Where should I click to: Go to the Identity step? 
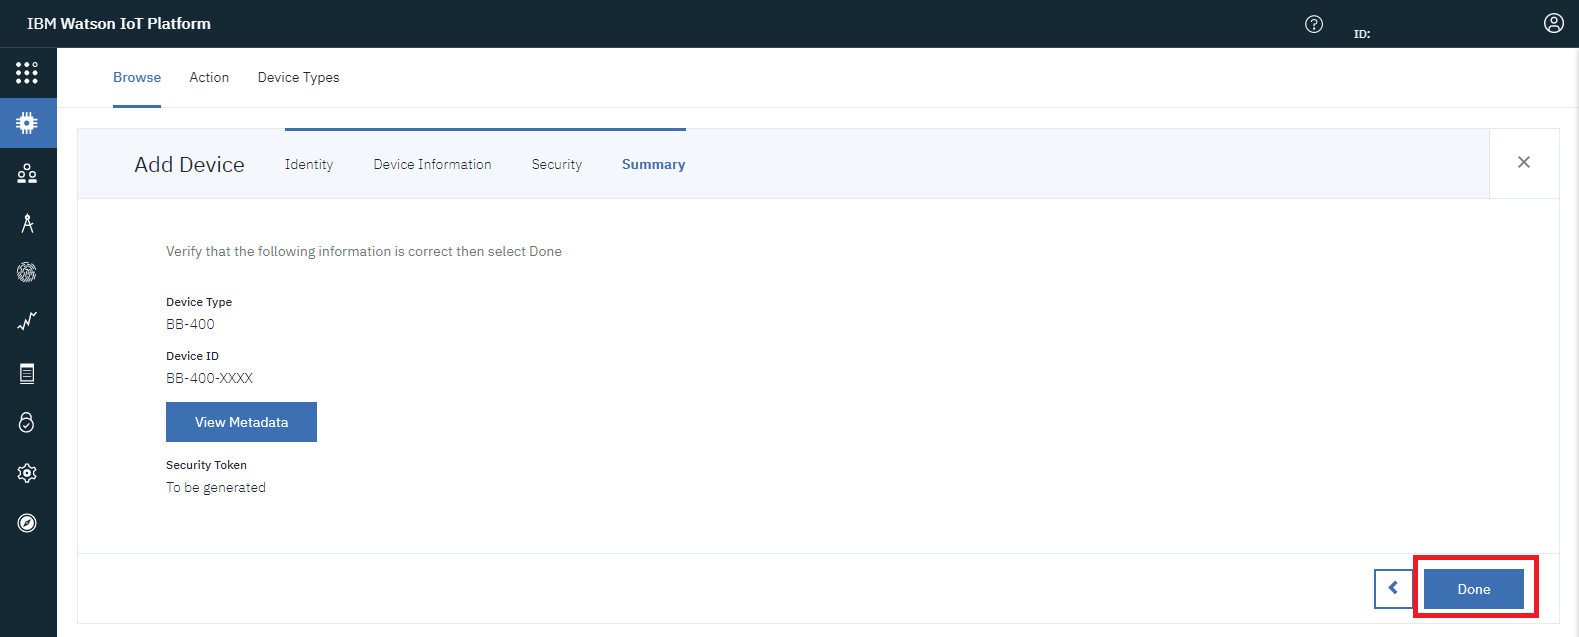[x=309, y=165]
